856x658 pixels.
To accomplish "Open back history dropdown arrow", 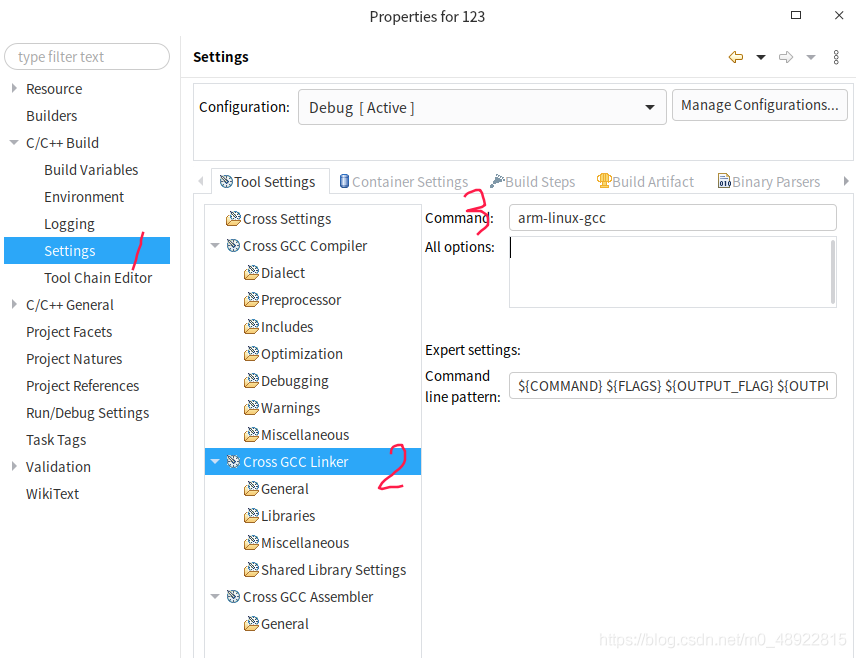I will (761, 58).
